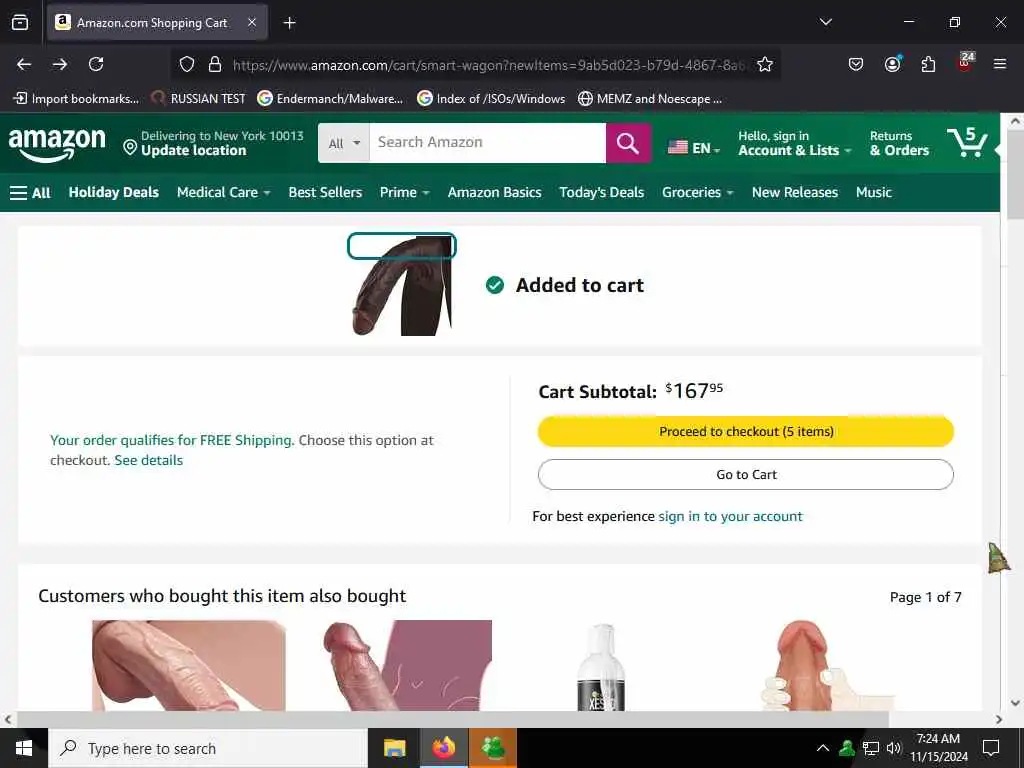Viewport: 1024px width, 768px height.
Task: Open the taskbar clock showing 7:24 AM
Action: tap(938, 748)
